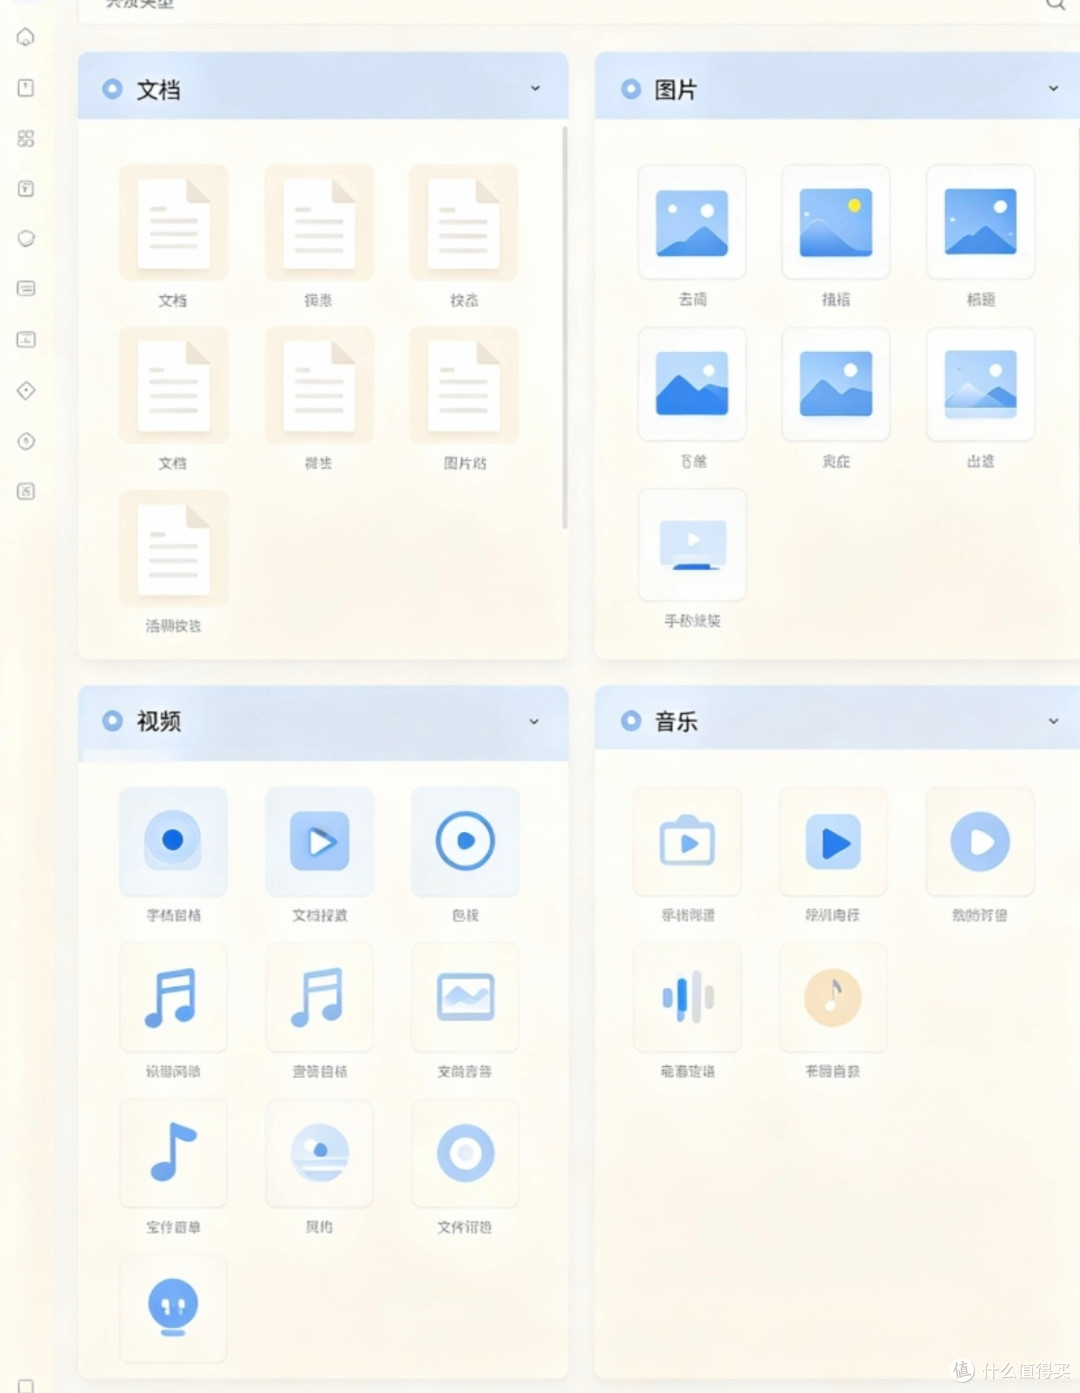Image resolution: width=1080 pixels, height=1393 pixels.
Task: Open the image tile with two white dots in the sky
Action: click(x=692, y=222)
